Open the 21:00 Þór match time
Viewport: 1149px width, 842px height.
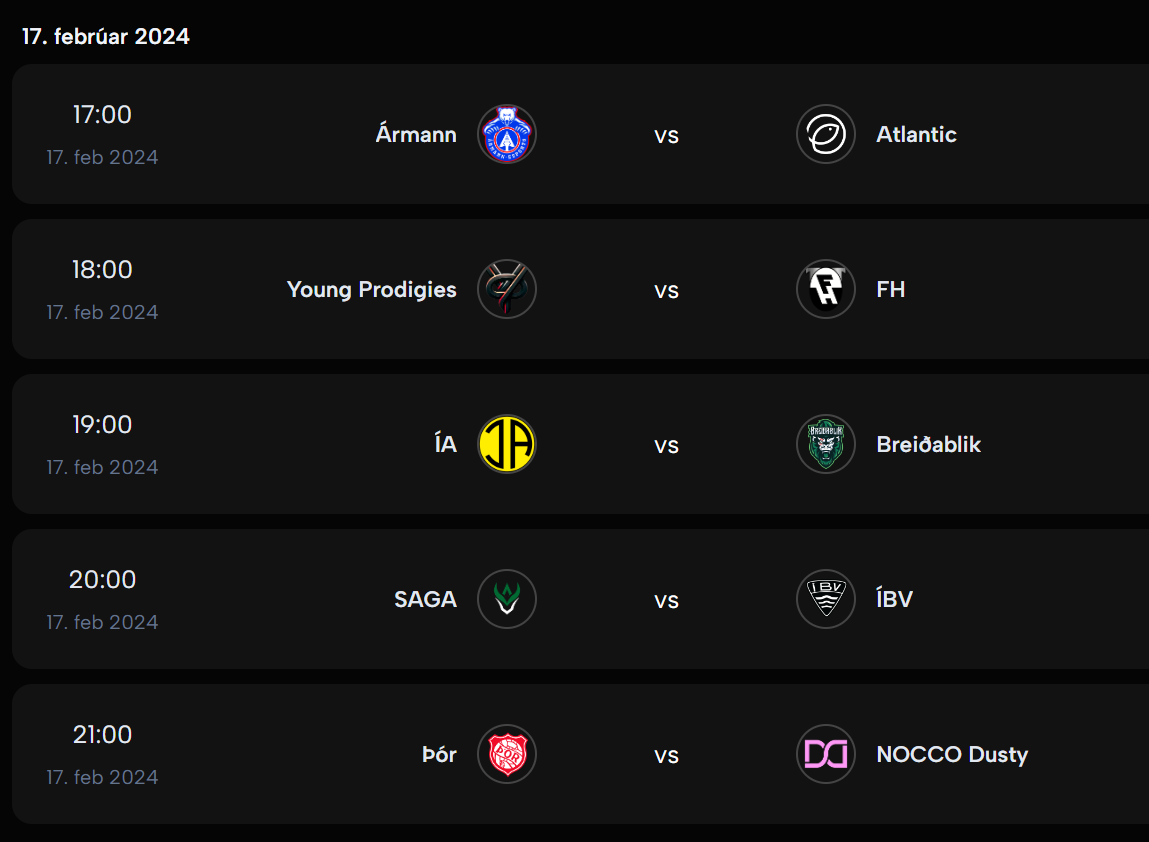point(102,734)
